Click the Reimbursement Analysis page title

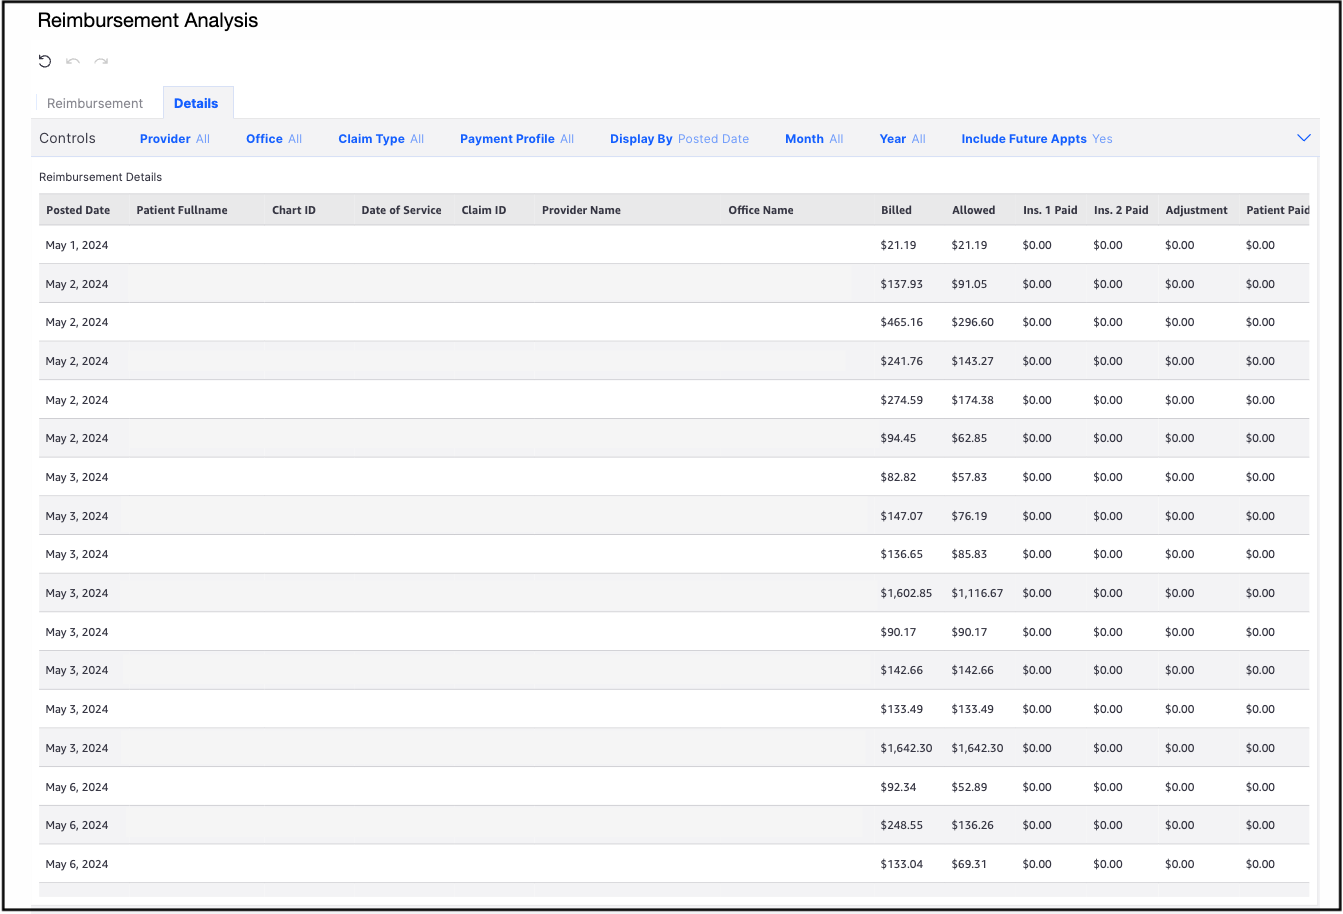click(148, 20)
